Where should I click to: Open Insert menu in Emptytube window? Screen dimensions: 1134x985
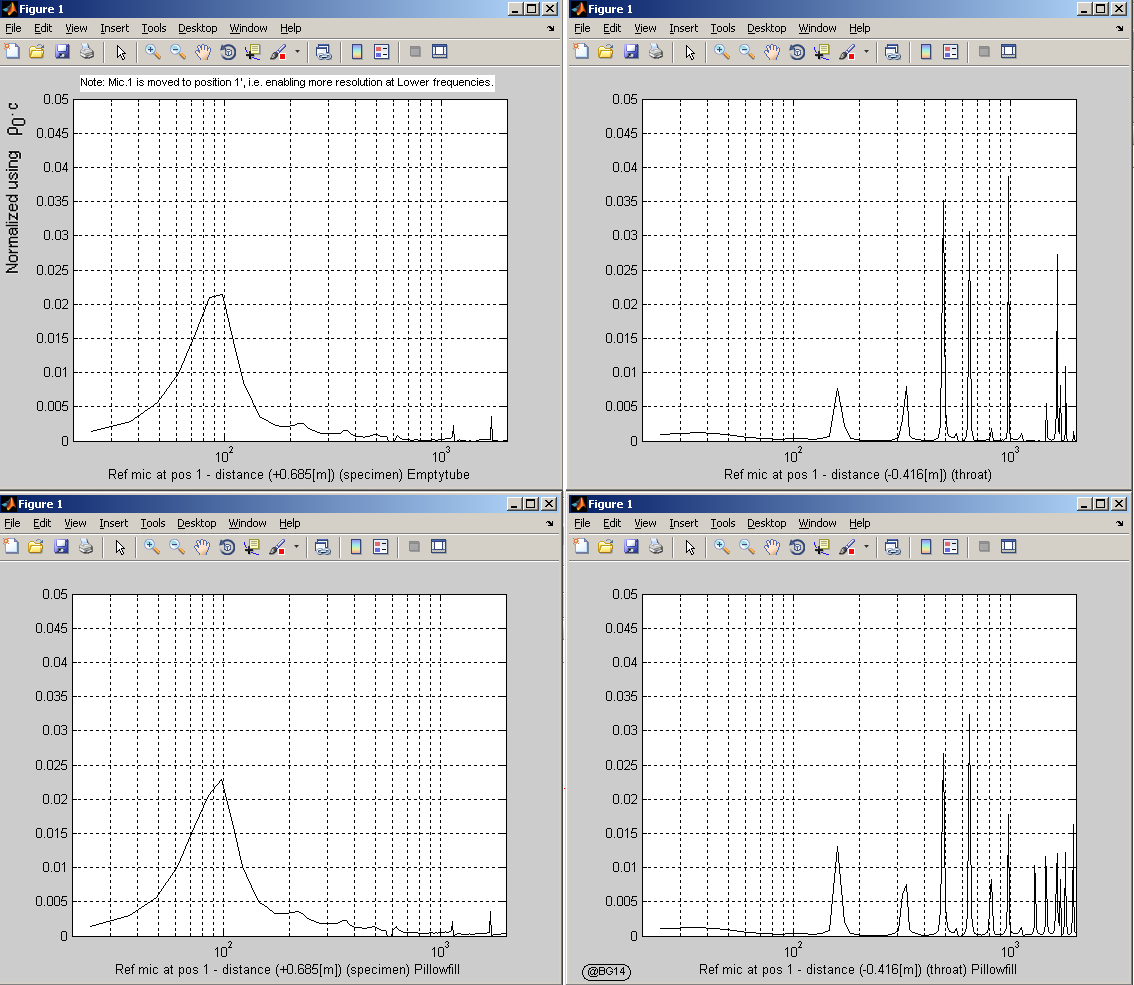pos(114,28)
